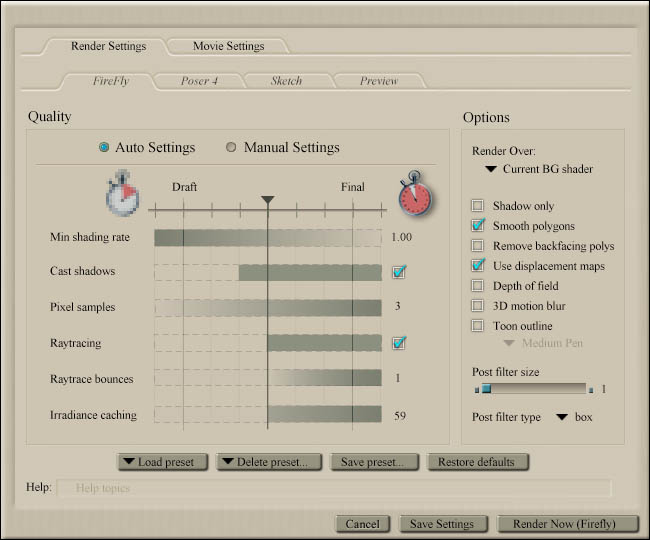Click the Raytrace bounces value 1
The height and width of the screenshot is (540, 650).
point(398,378)
